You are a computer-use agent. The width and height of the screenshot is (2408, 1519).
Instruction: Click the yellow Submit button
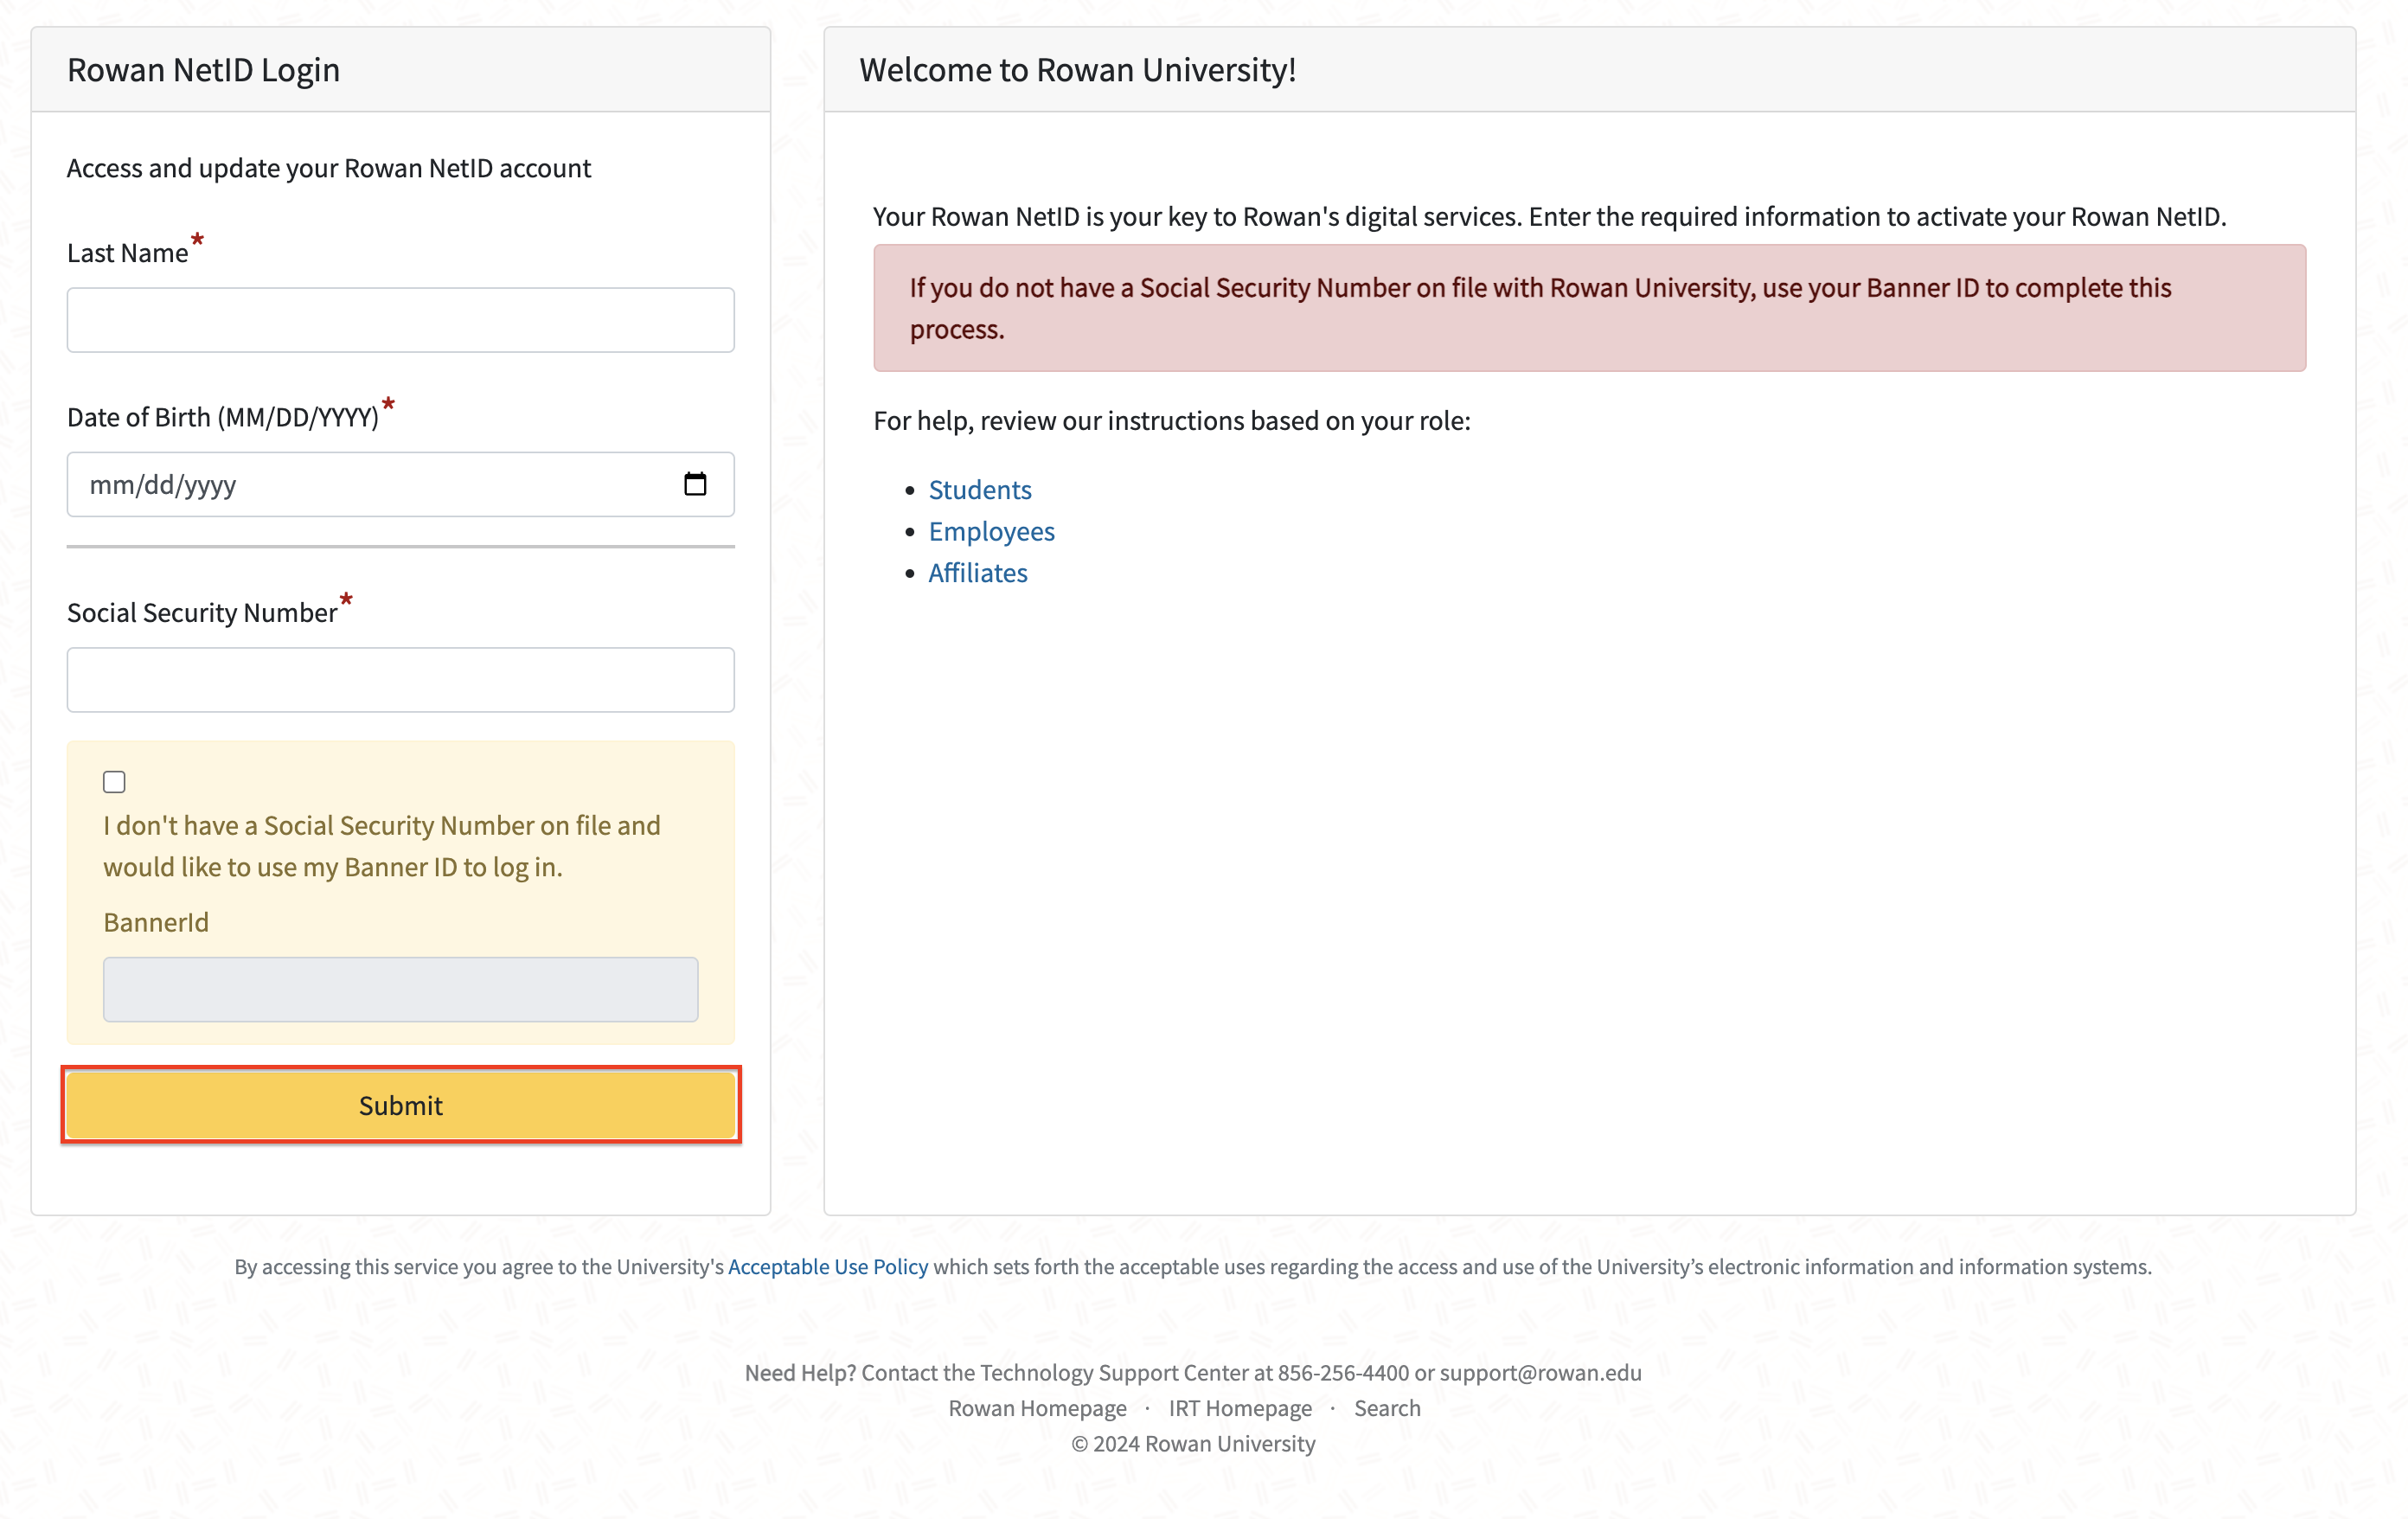coord(400,1105)
